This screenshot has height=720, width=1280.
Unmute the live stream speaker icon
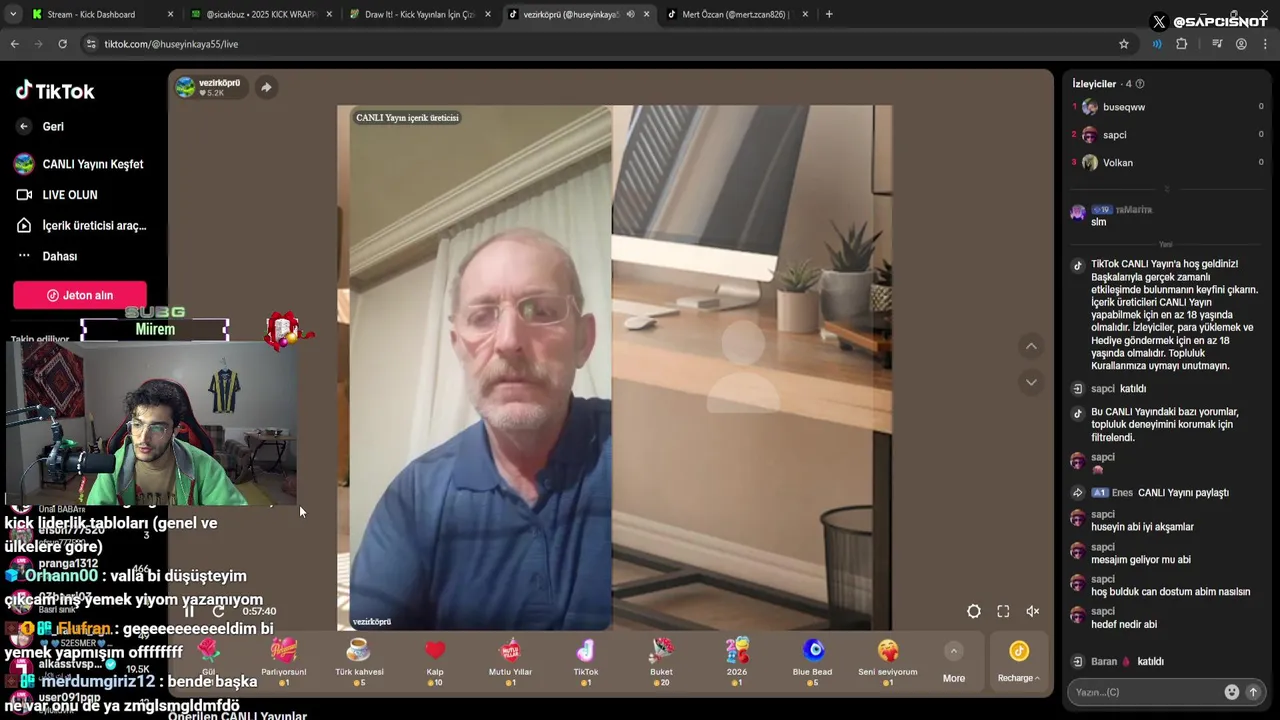[1033, 611]
